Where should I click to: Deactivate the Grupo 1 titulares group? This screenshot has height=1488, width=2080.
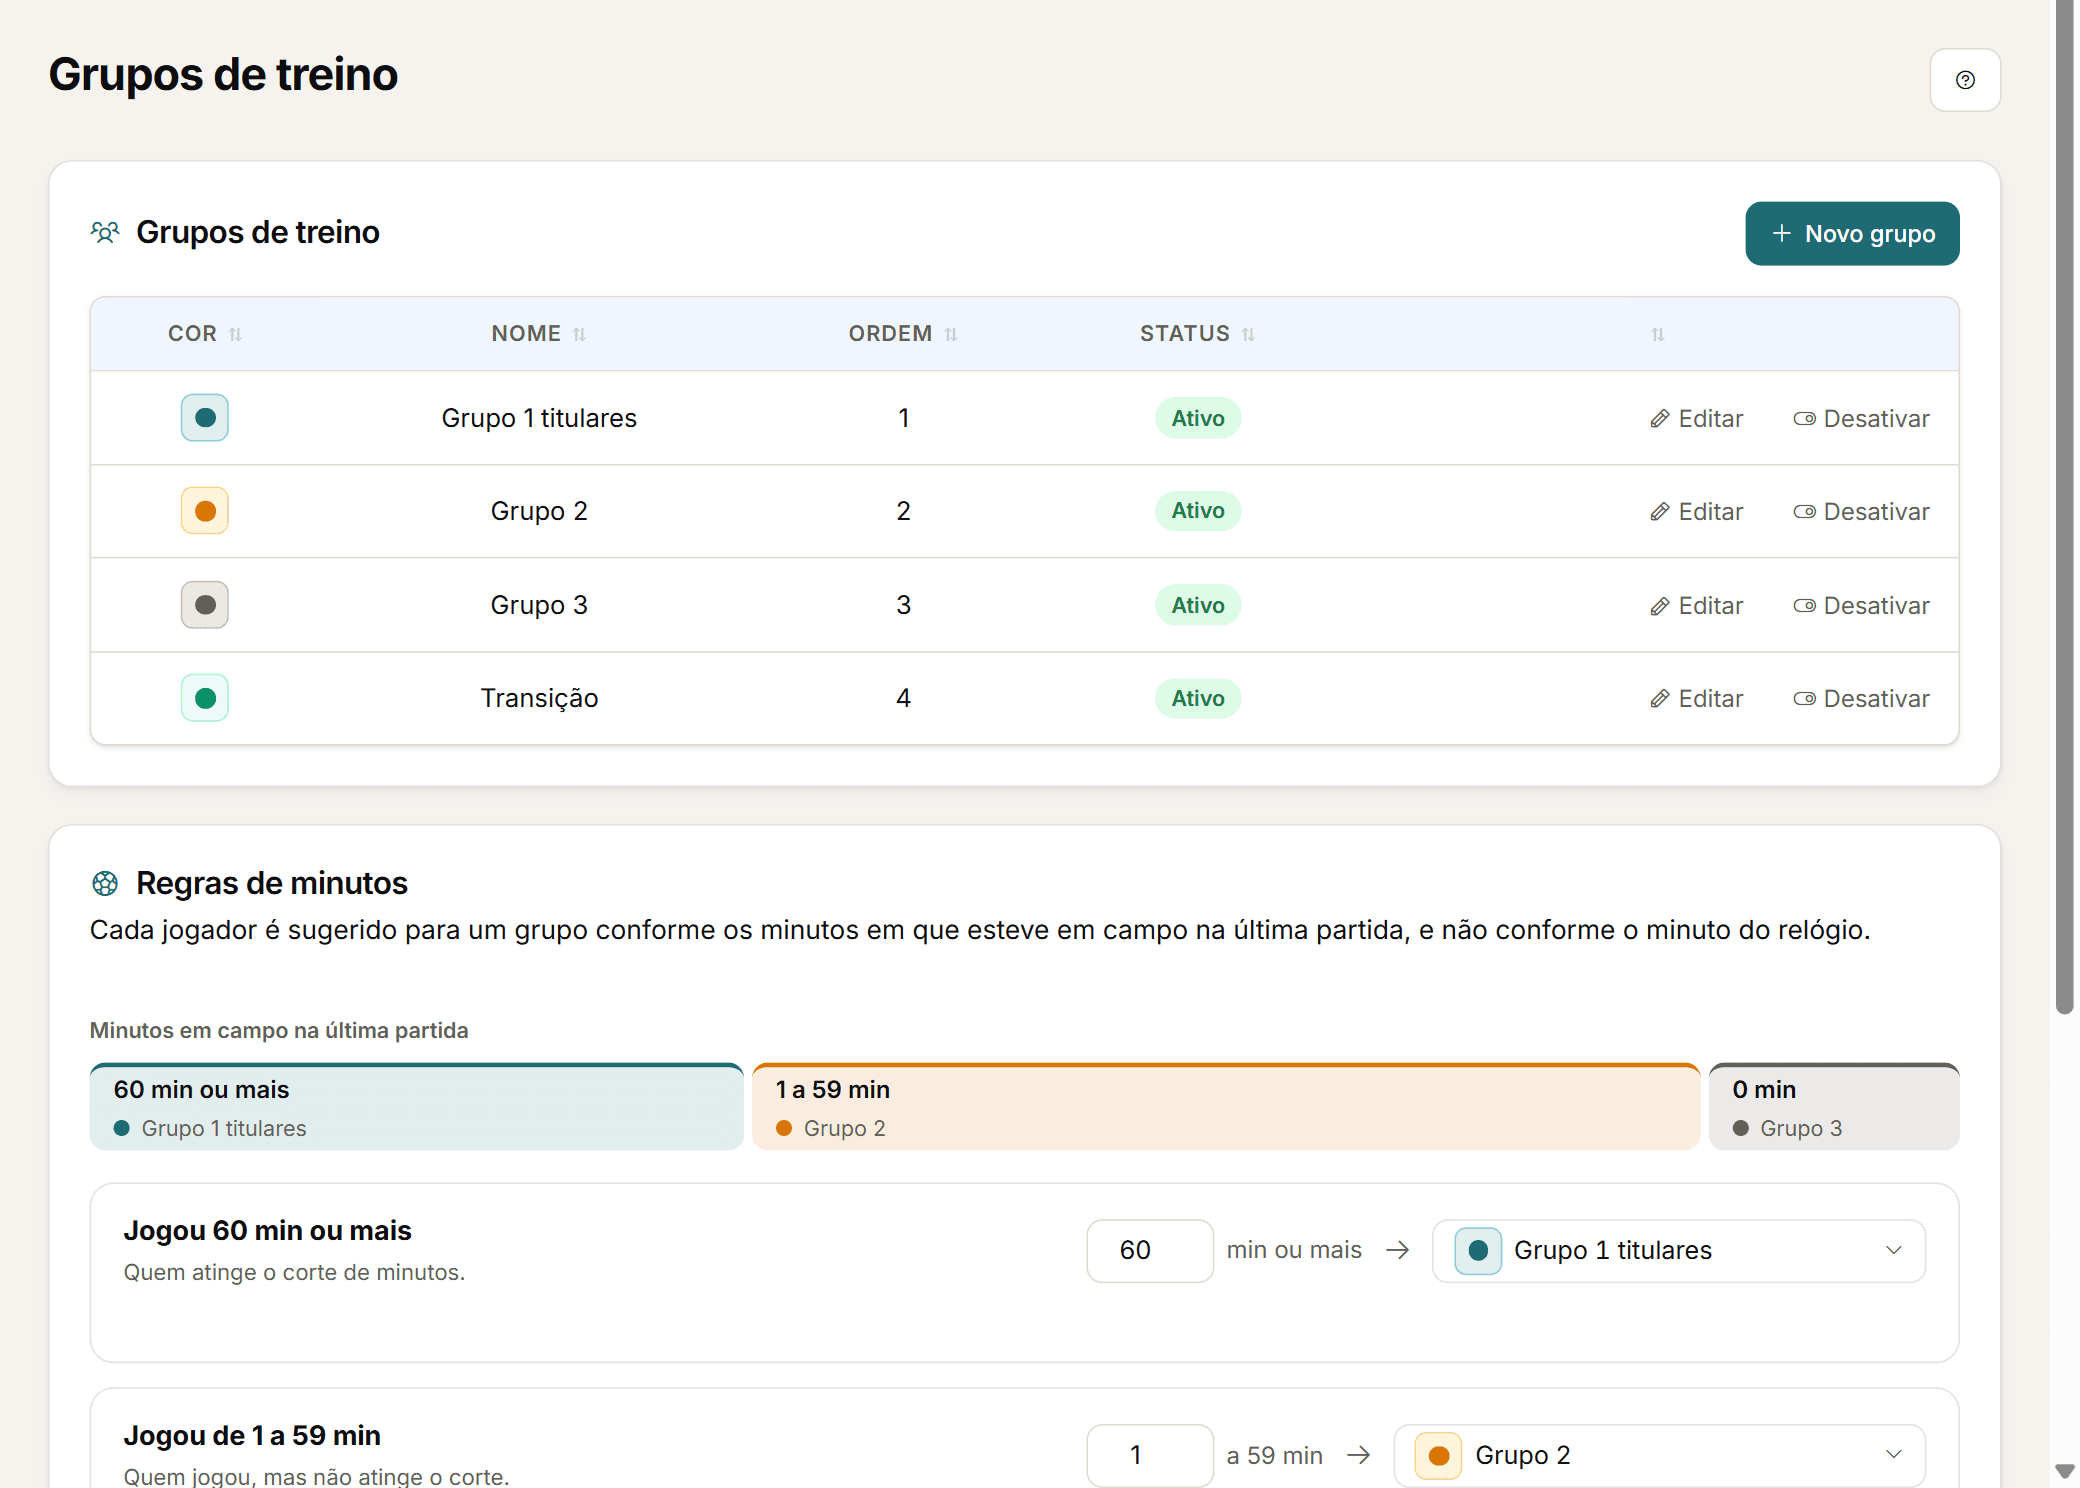[x=1861, y=418]
